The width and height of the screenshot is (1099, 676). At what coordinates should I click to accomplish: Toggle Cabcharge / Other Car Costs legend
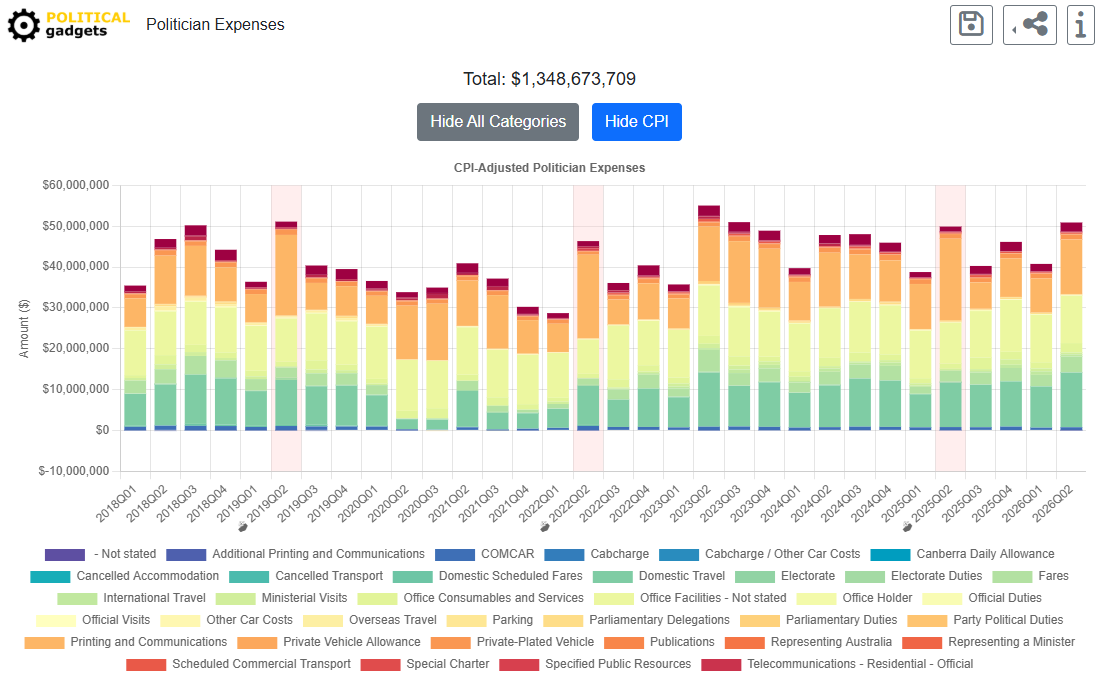click(760, 554)
